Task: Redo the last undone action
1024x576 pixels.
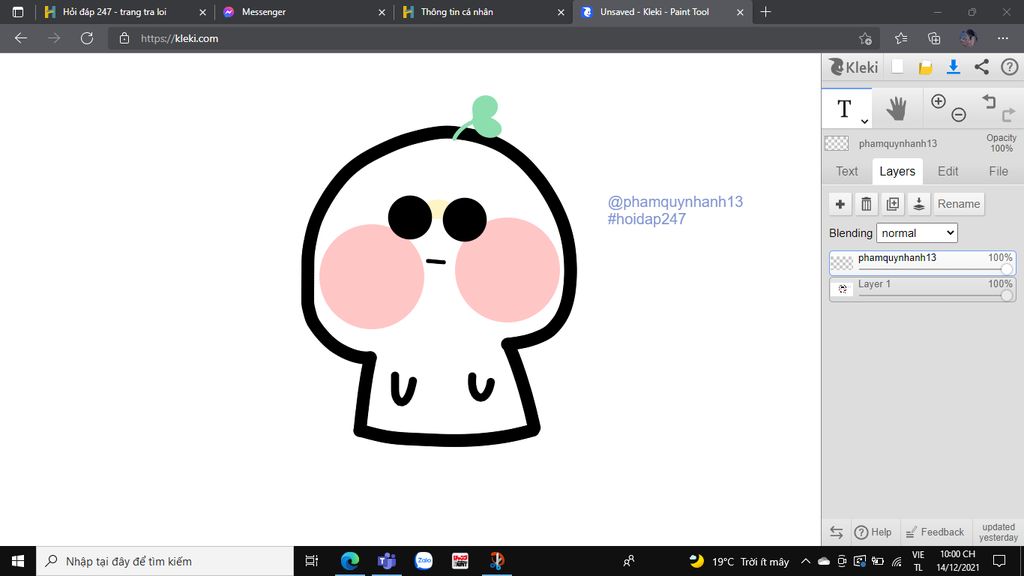Action: point(1008,115)
